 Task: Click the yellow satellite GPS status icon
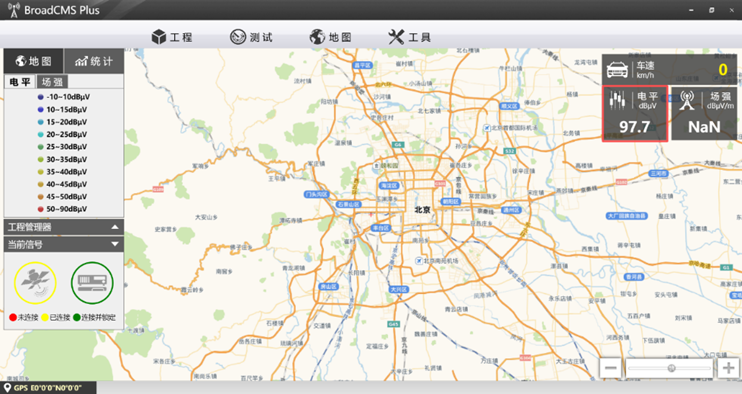35,282
